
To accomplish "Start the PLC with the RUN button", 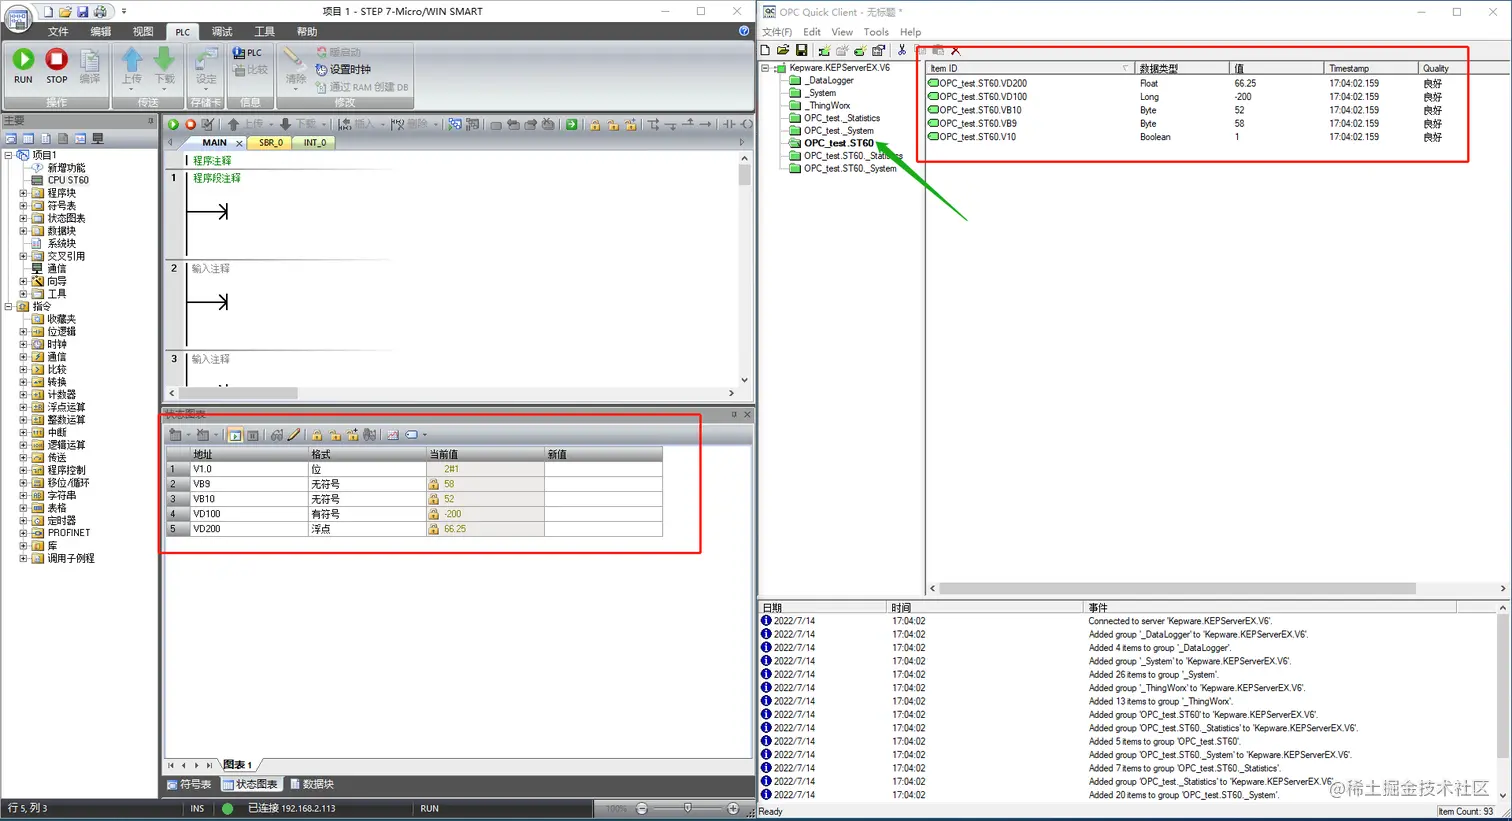I will [23, 66].
